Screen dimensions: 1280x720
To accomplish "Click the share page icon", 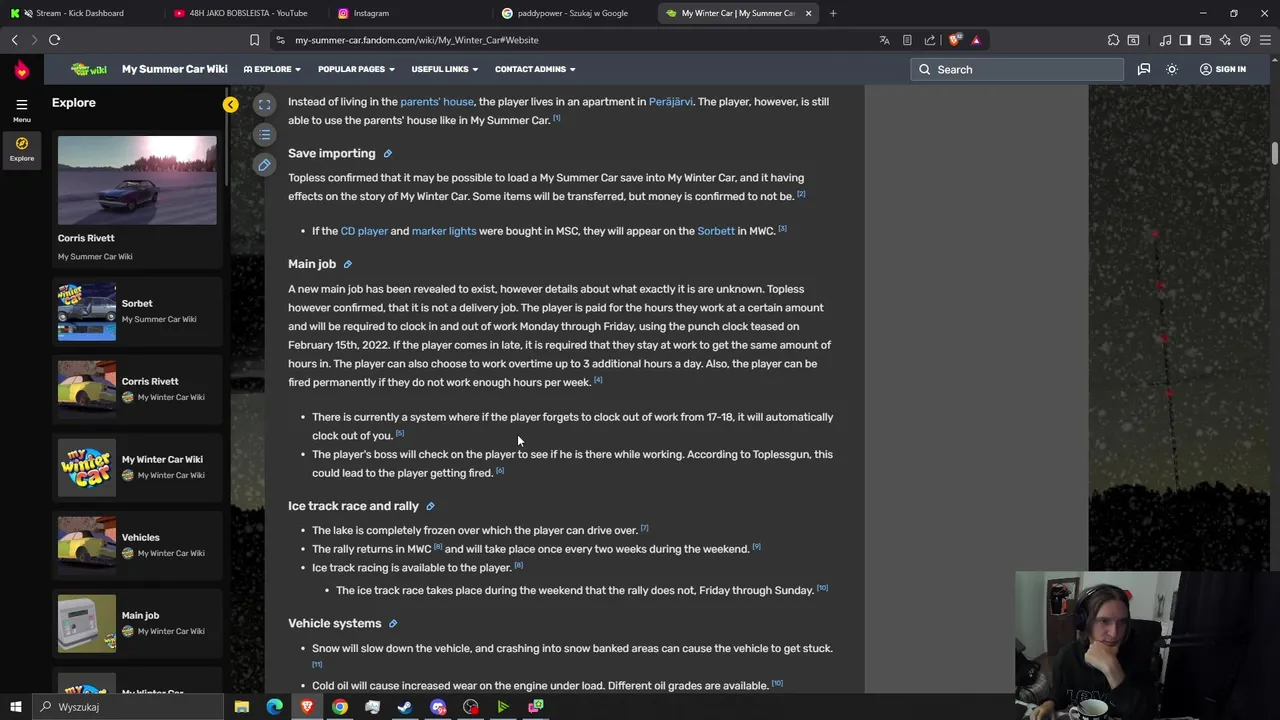I will pos(930,40).
